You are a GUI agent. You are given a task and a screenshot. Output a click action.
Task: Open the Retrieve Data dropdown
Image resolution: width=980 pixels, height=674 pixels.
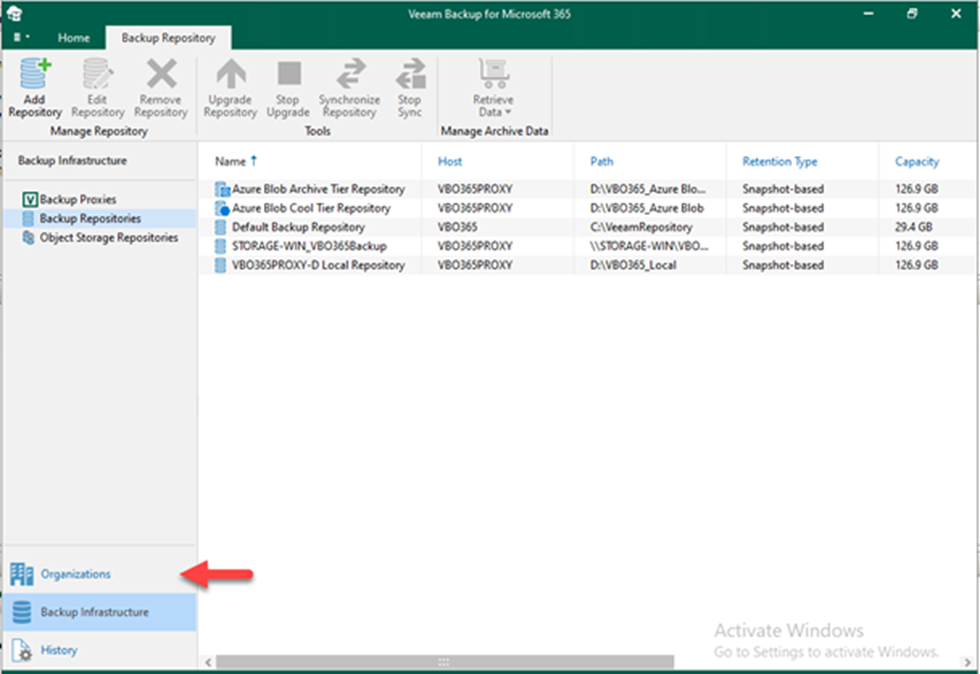coord(493,88)
